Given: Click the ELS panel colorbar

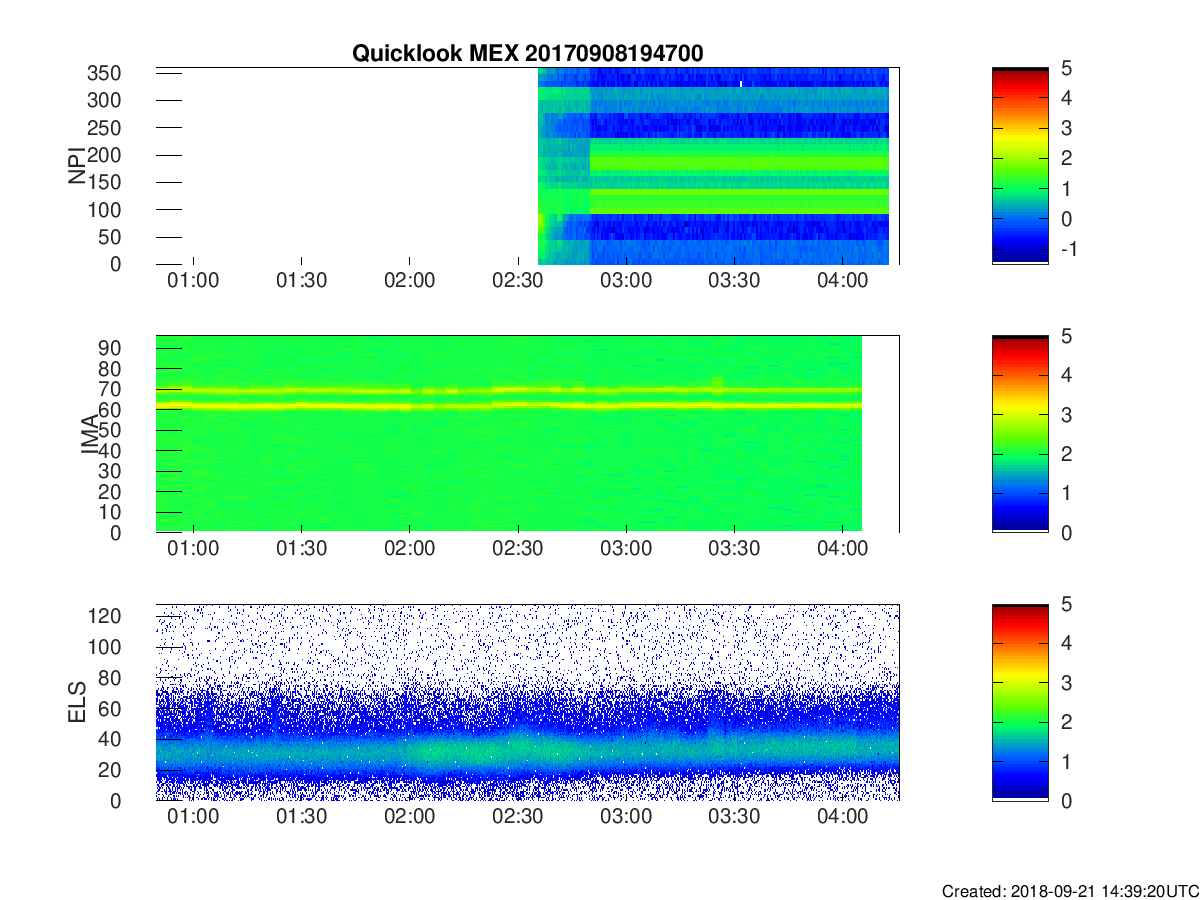Looking at the screenshot, I should tap(1020, 702).
